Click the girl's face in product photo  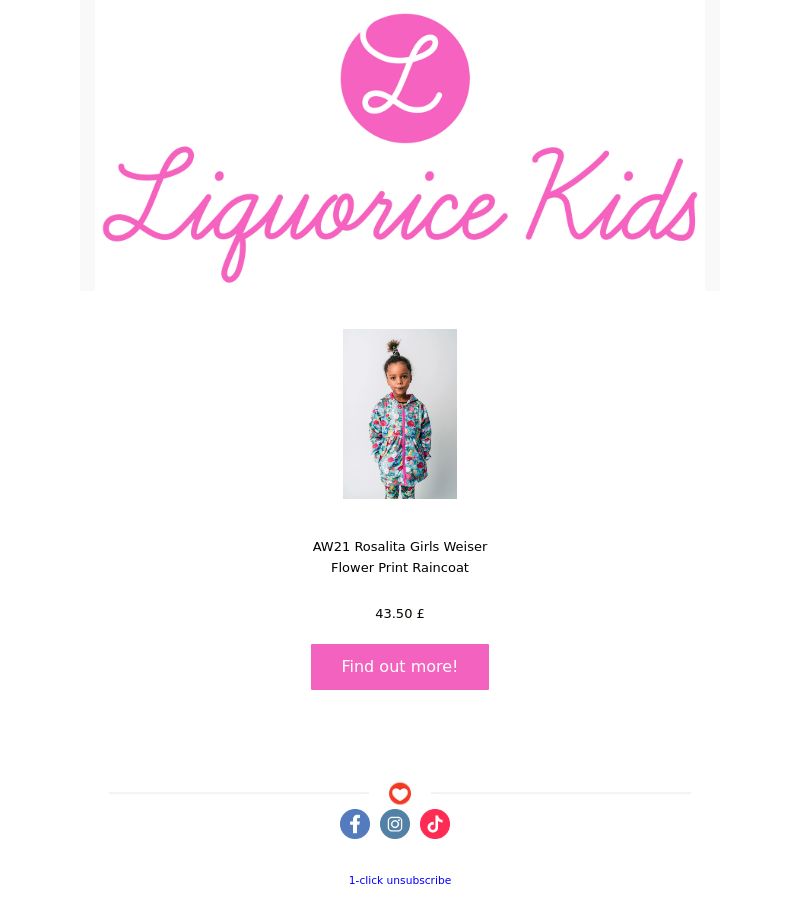pyautogui.click(x=397, y=377)
